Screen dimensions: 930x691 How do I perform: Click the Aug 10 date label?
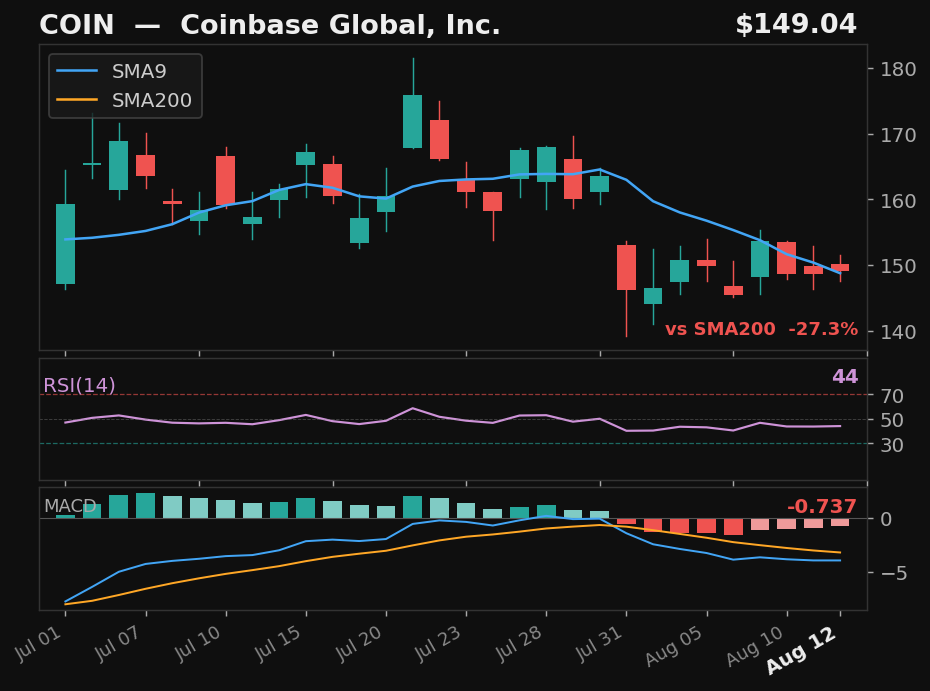(x=754, y=646)
